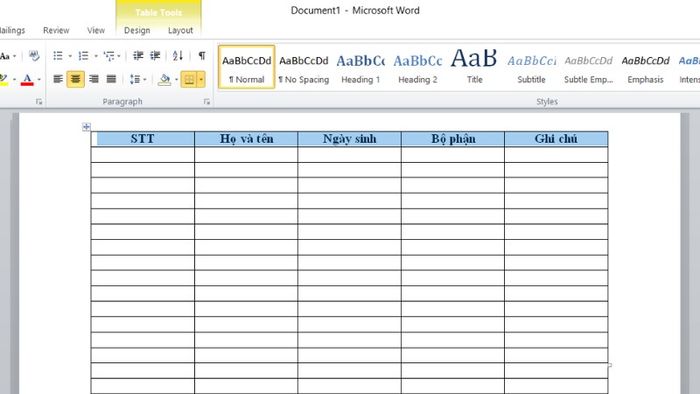Apply Heading 1 style
The height and width of the screenshot is (394, 700).
tap(361, 67)
